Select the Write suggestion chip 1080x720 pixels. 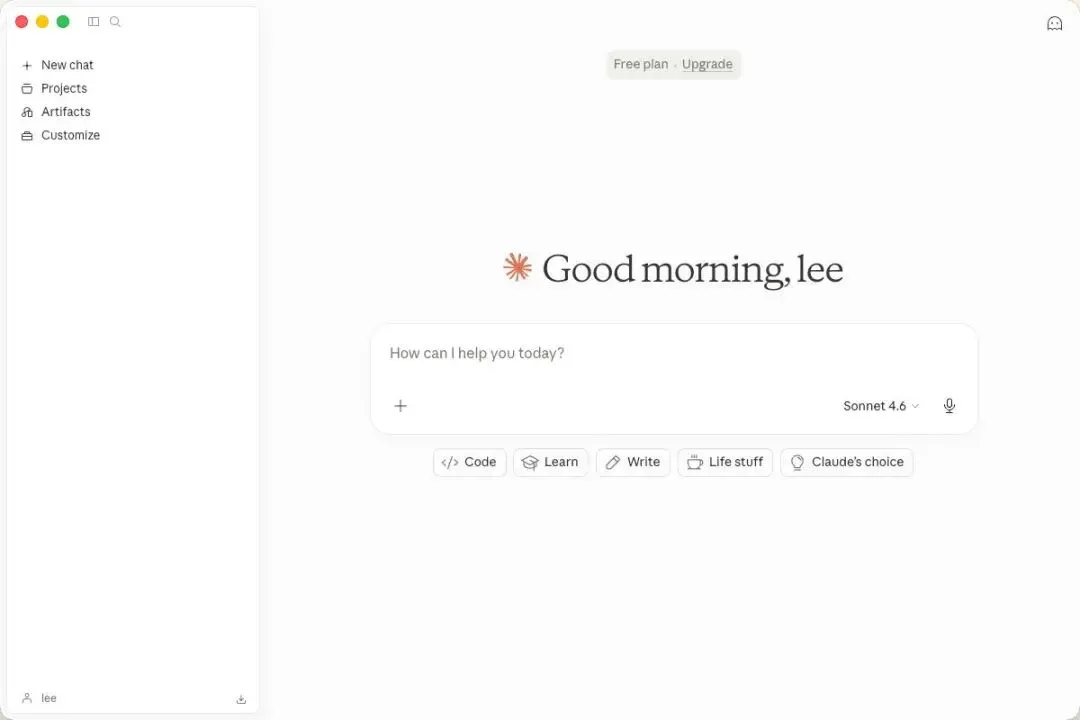[633, 462]
